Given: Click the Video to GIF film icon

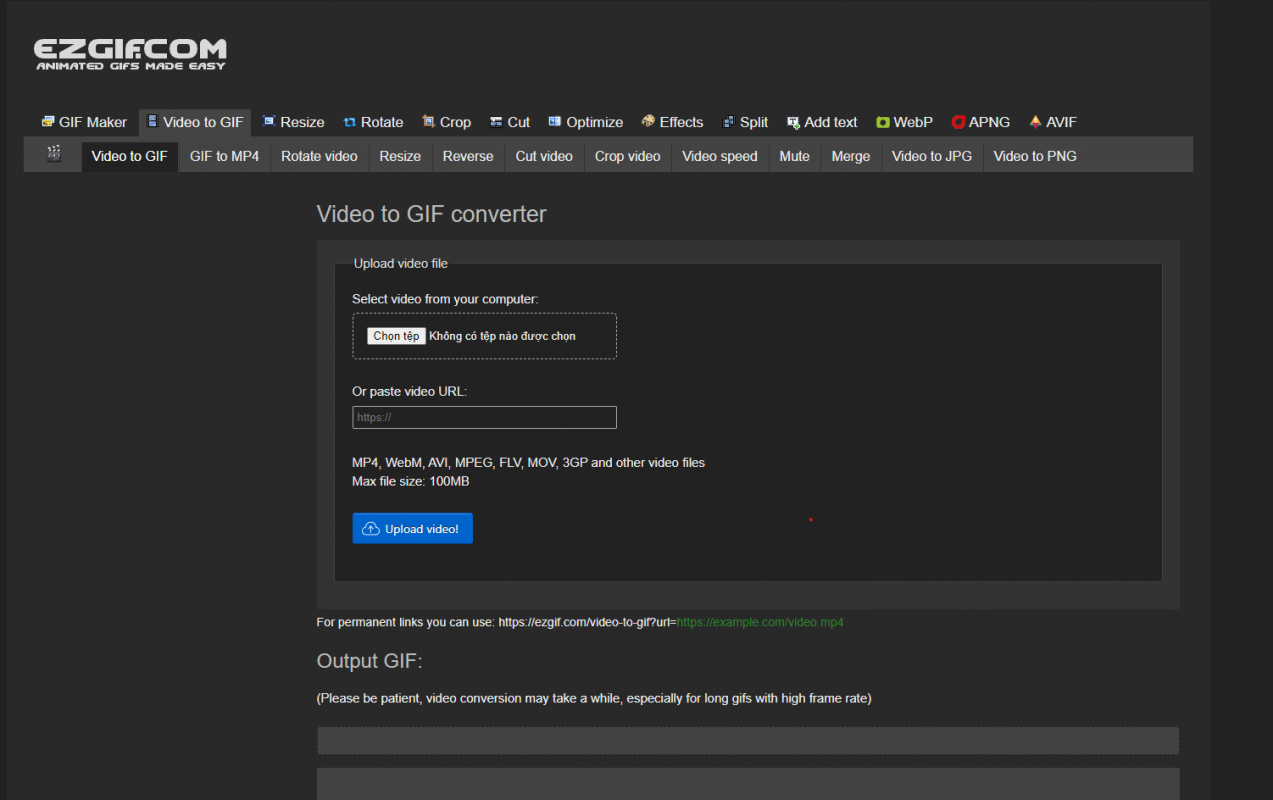Looking at the screenshot, I should click(152, 122).
